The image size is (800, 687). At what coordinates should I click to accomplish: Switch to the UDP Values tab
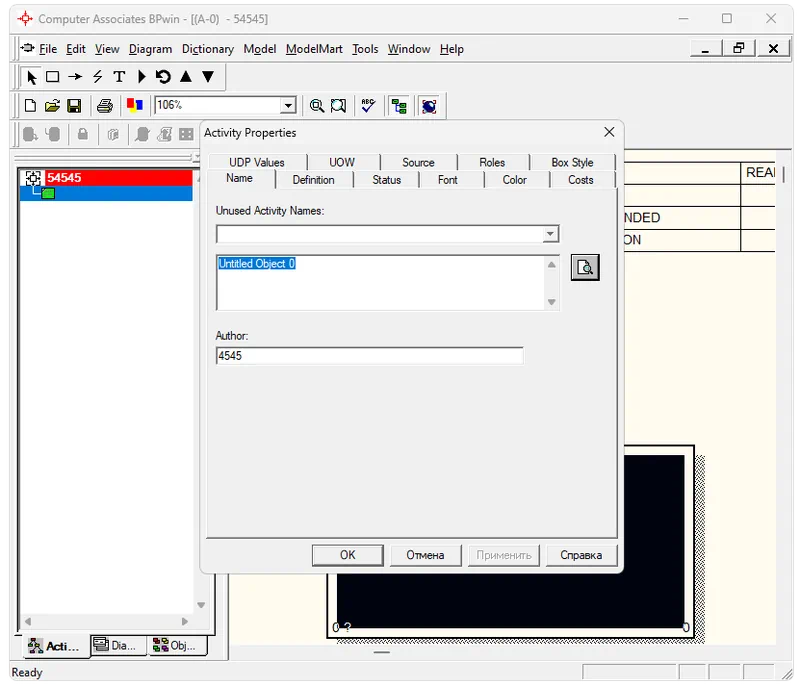[257, 162]
